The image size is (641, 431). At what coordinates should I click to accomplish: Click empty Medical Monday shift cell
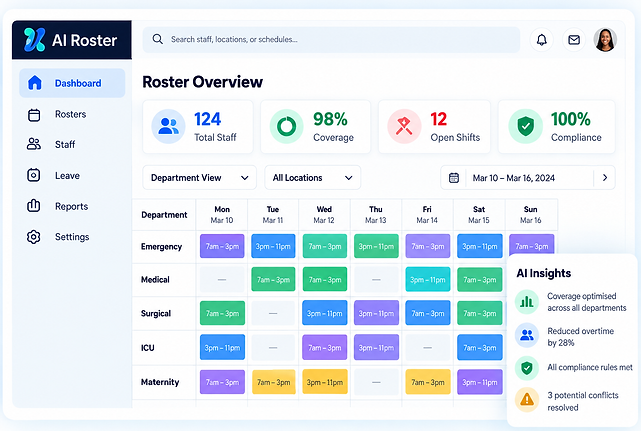pyautogui.click(x=222, y=279)
